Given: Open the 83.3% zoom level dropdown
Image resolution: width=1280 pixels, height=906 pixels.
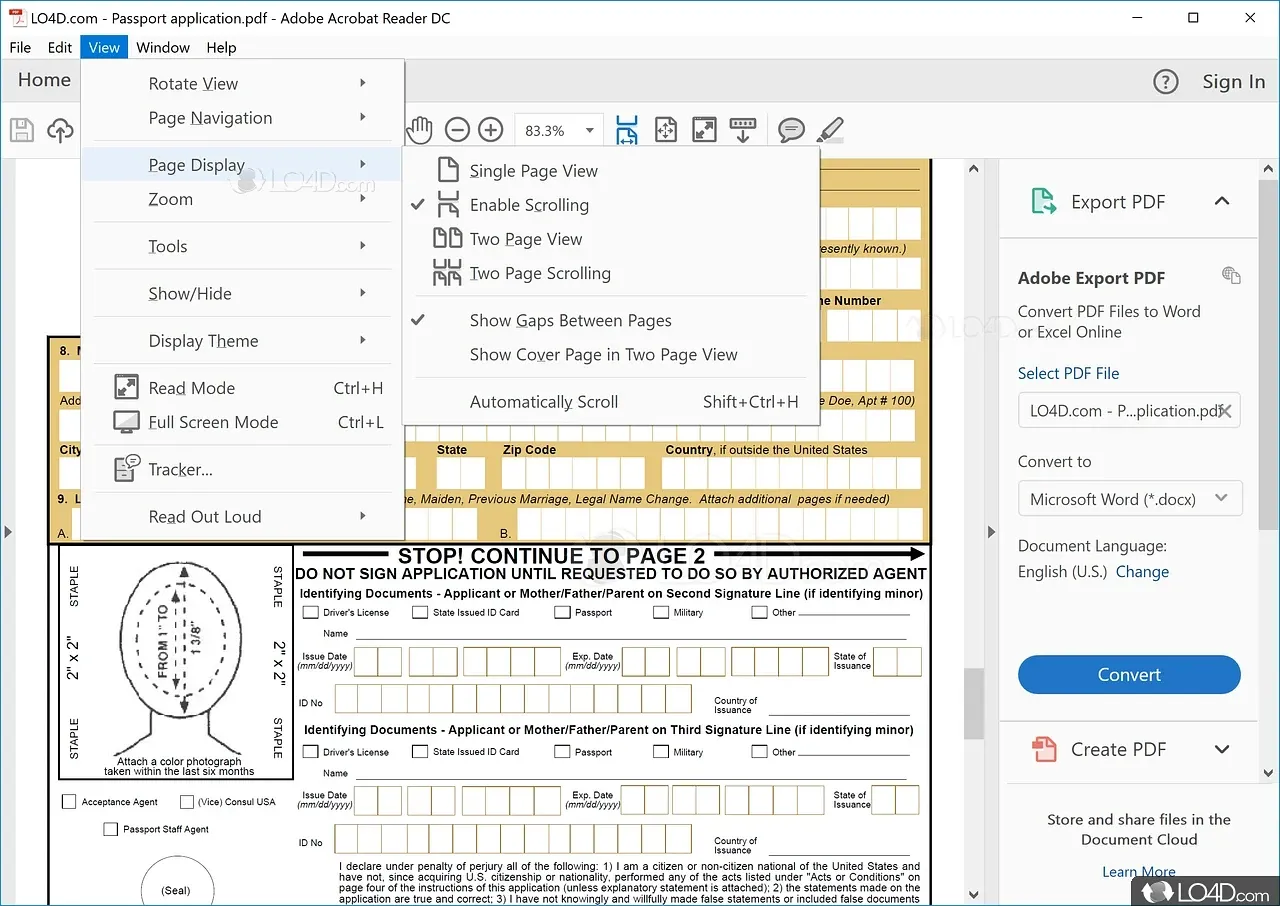Looking at the screenshot, I should pyautogui.click(x=590, y=131).
